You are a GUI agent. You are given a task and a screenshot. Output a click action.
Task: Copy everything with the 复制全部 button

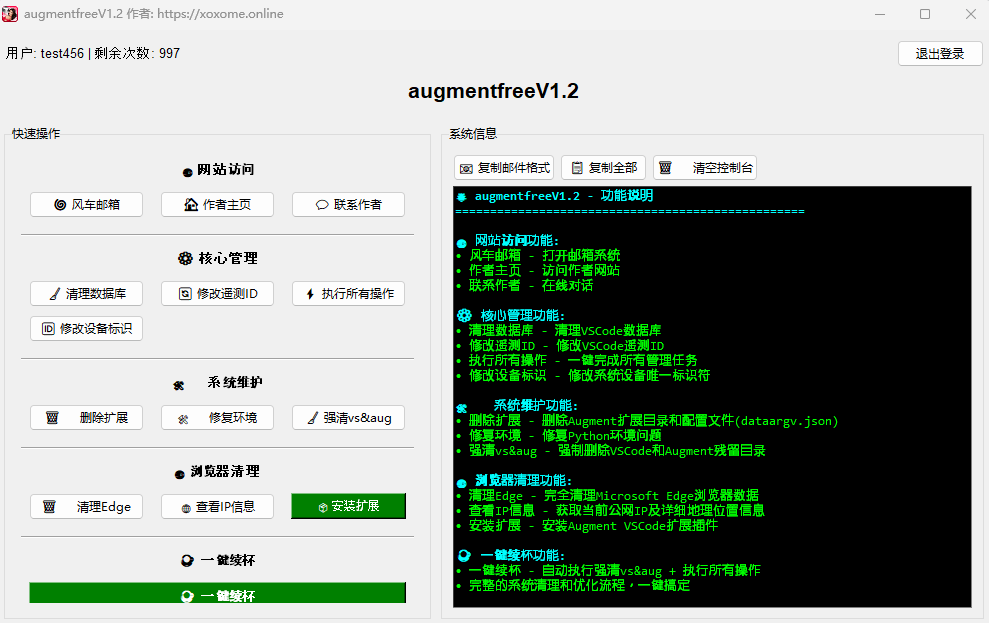[x=604, y=168]
